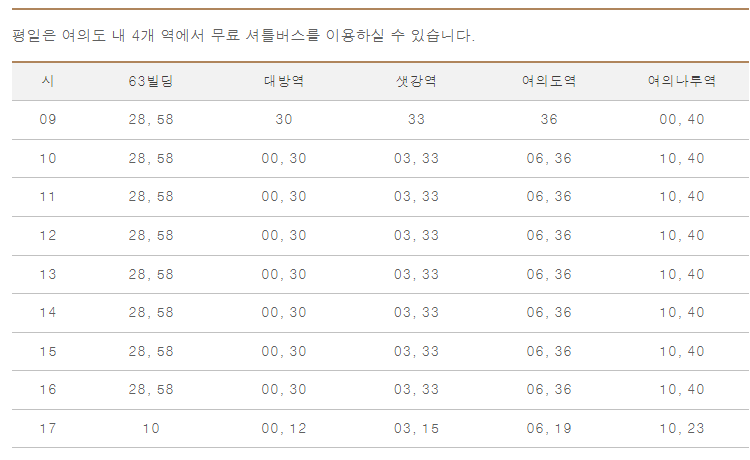
Task: Select 여의도역 times '06, 36' in 16 row
Action: [x=549, y=390]
